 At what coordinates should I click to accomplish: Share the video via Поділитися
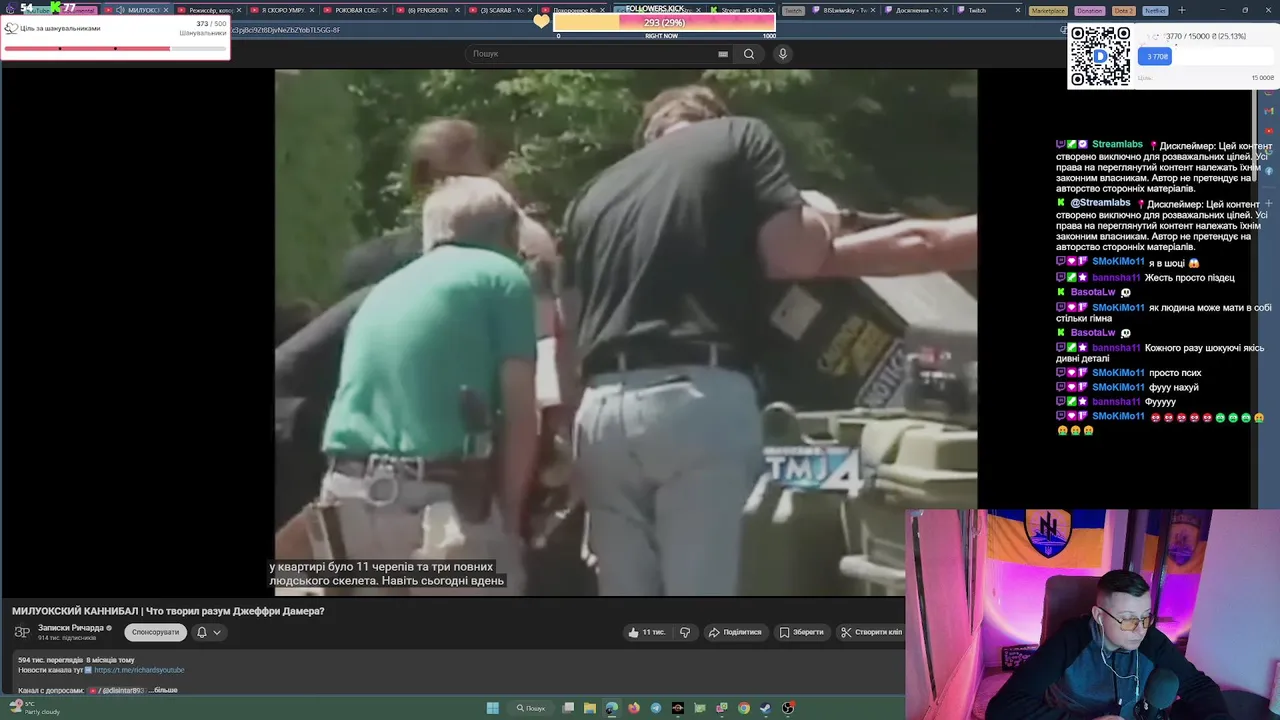pos(735,632)
